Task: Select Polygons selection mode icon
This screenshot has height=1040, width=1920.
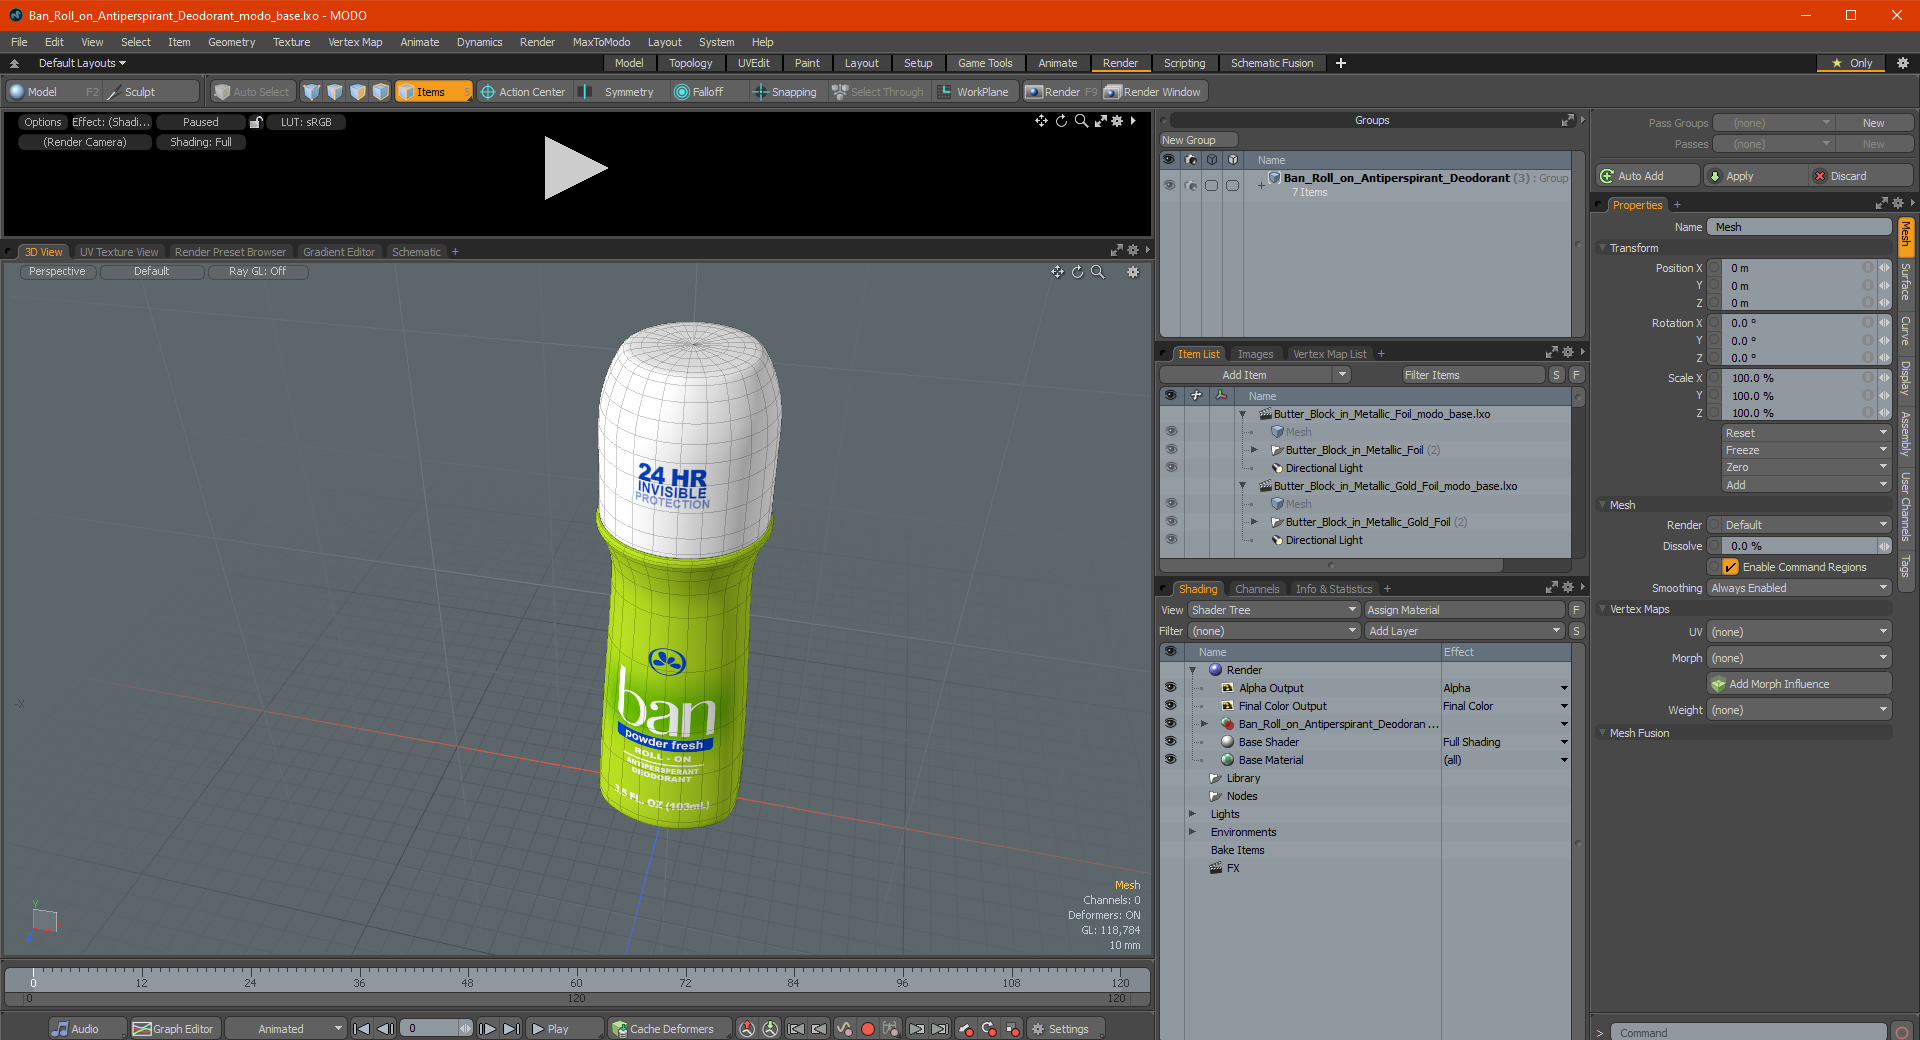Action: [x=358, y=92]
